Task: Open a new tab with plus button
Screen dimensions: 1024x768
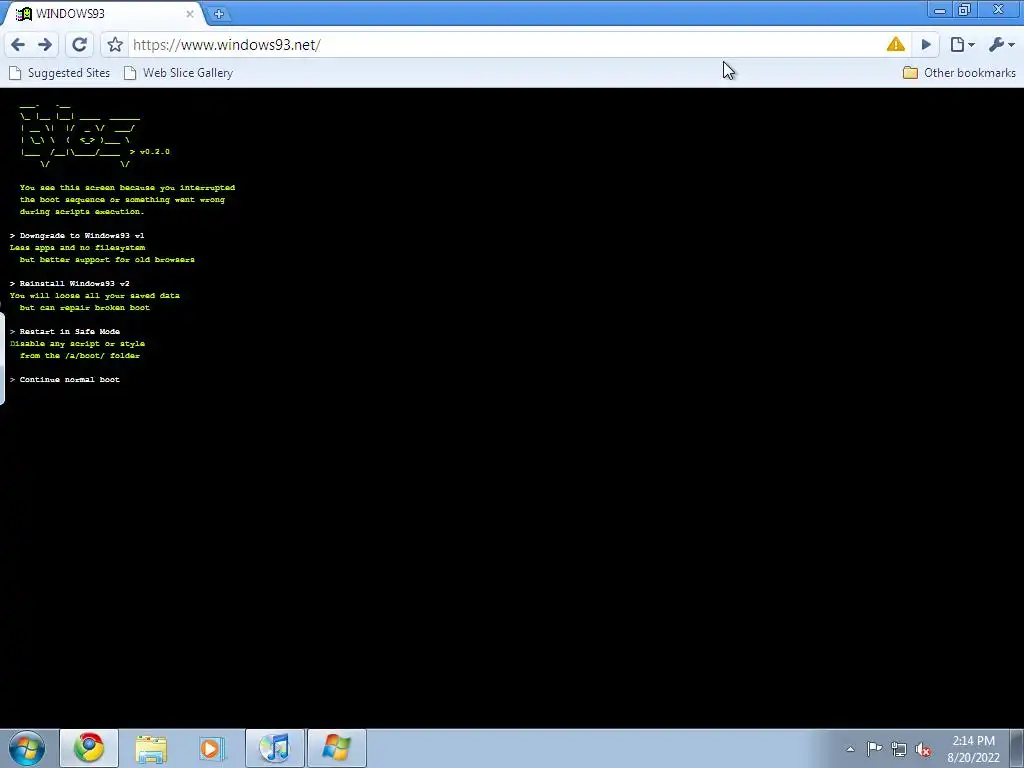Action: [x=218, y=14]
